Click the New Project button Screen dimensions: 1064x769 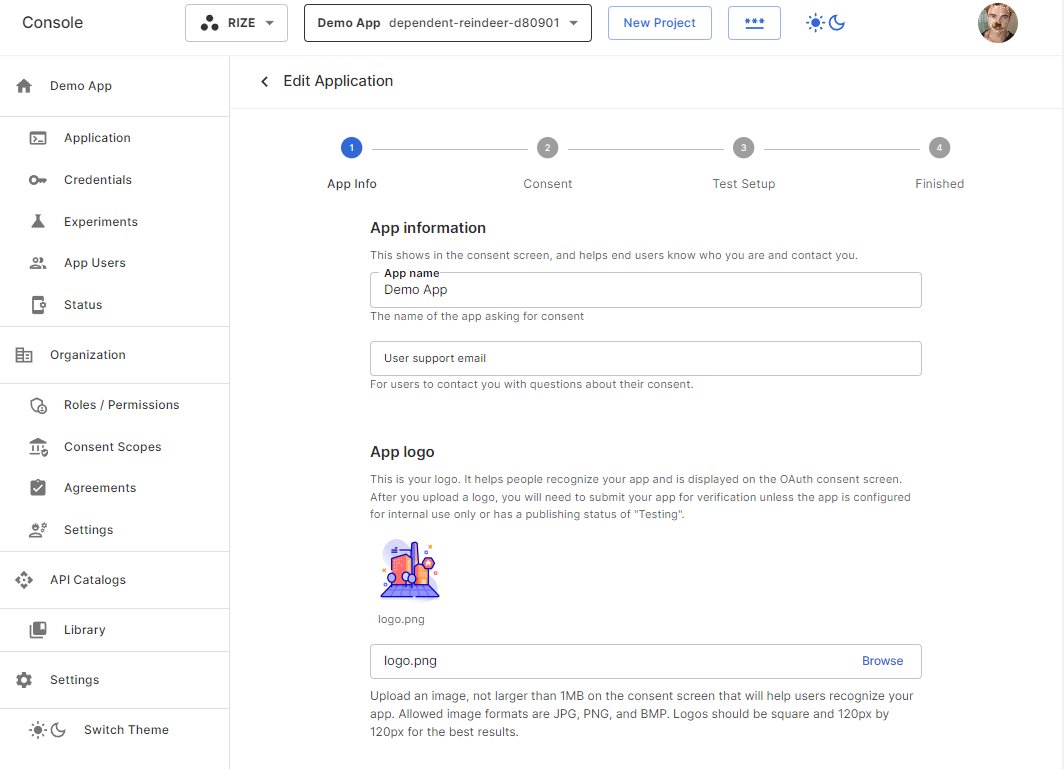coord(659,23)
